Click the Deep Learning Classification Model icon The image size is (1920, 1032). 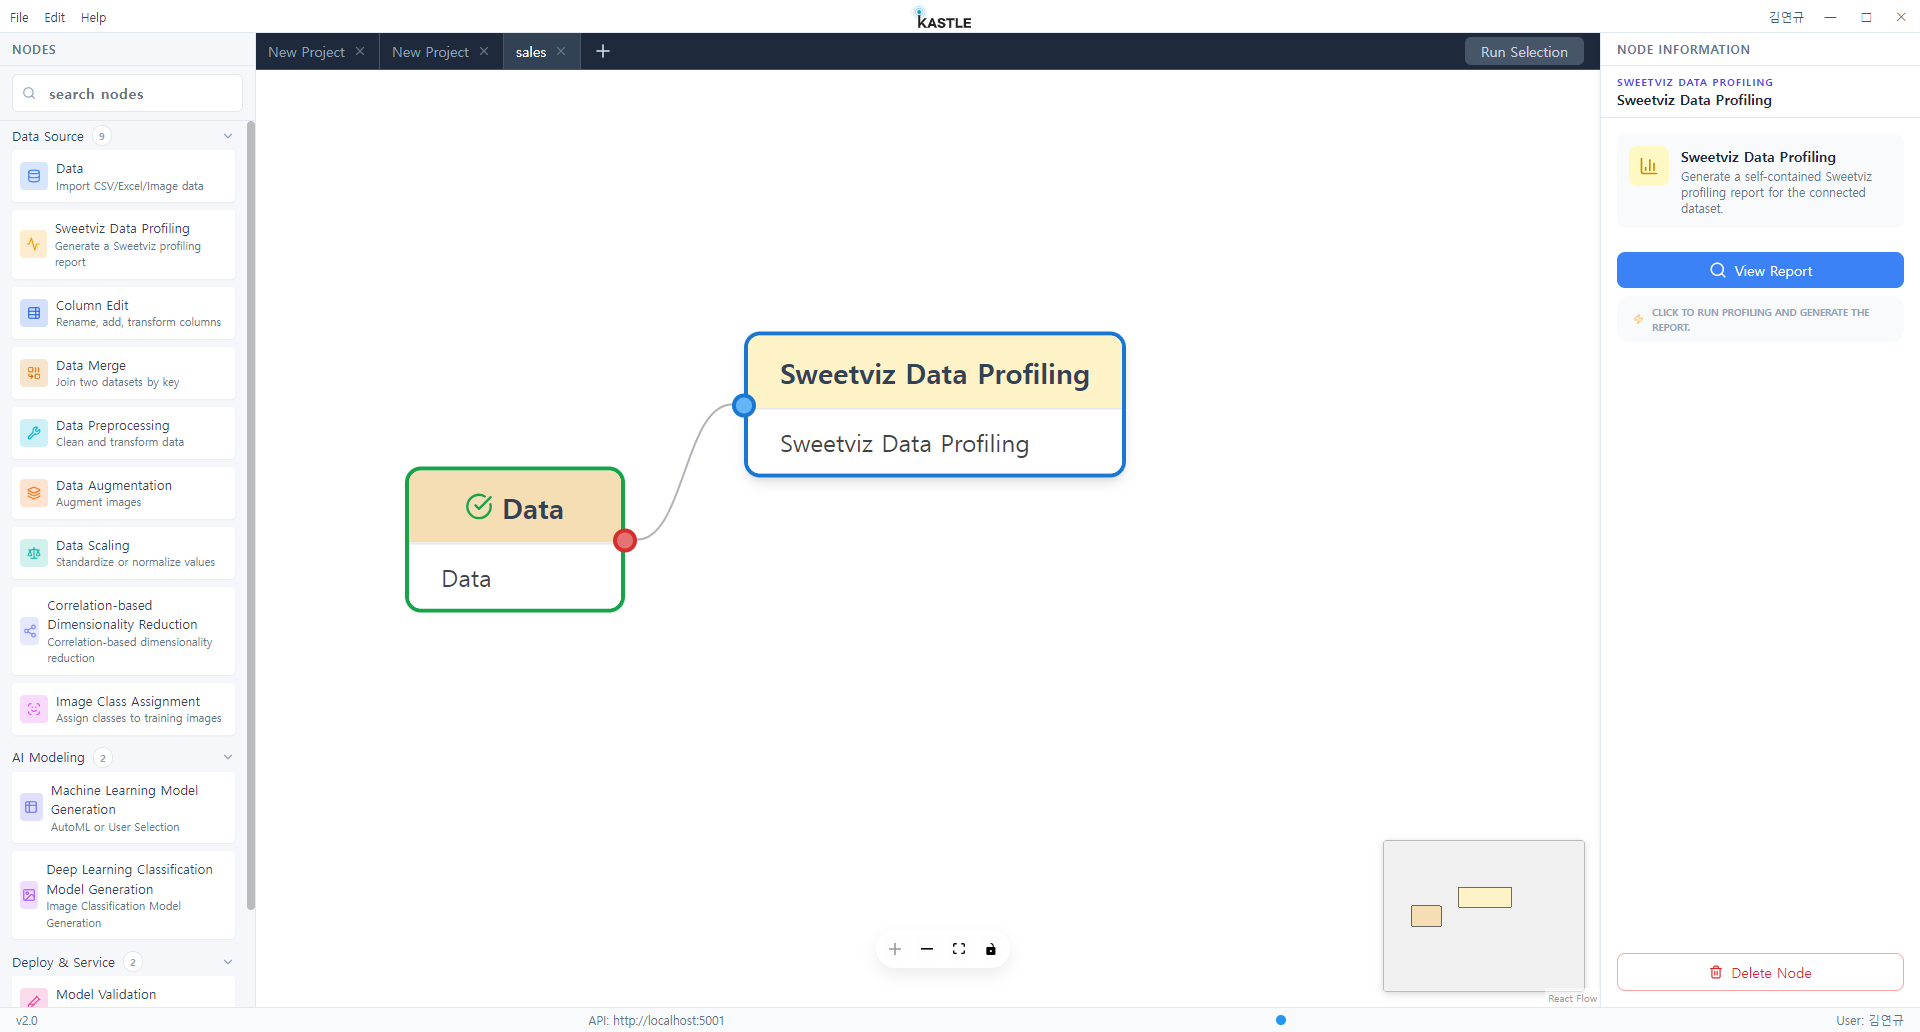pos(29,895)
